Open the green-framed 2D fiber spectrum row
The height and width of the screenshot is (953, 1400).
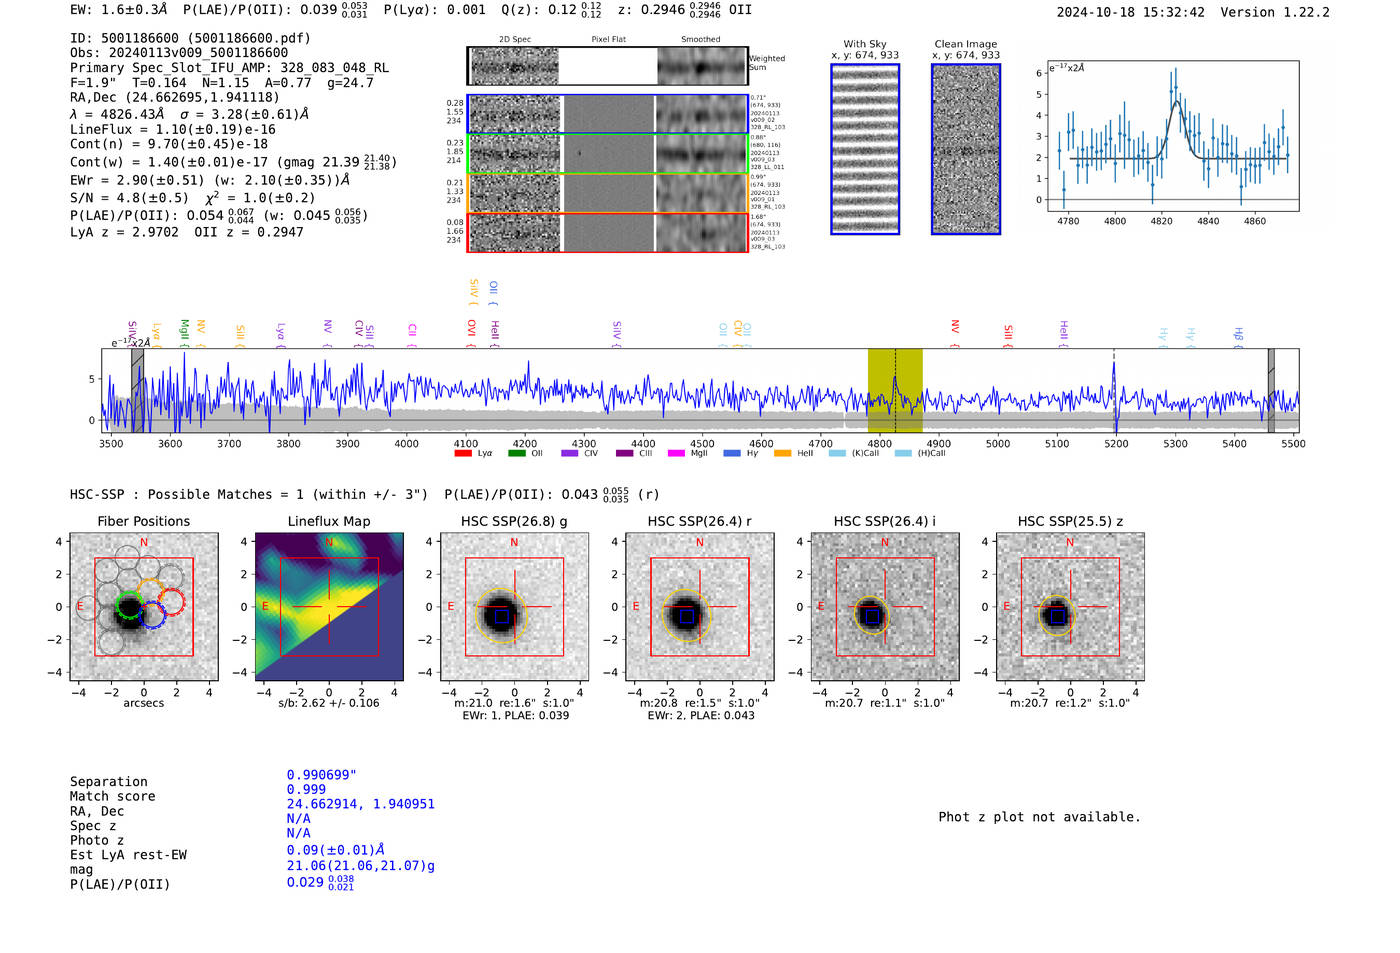pyautogui.click(x=607, y=154)
